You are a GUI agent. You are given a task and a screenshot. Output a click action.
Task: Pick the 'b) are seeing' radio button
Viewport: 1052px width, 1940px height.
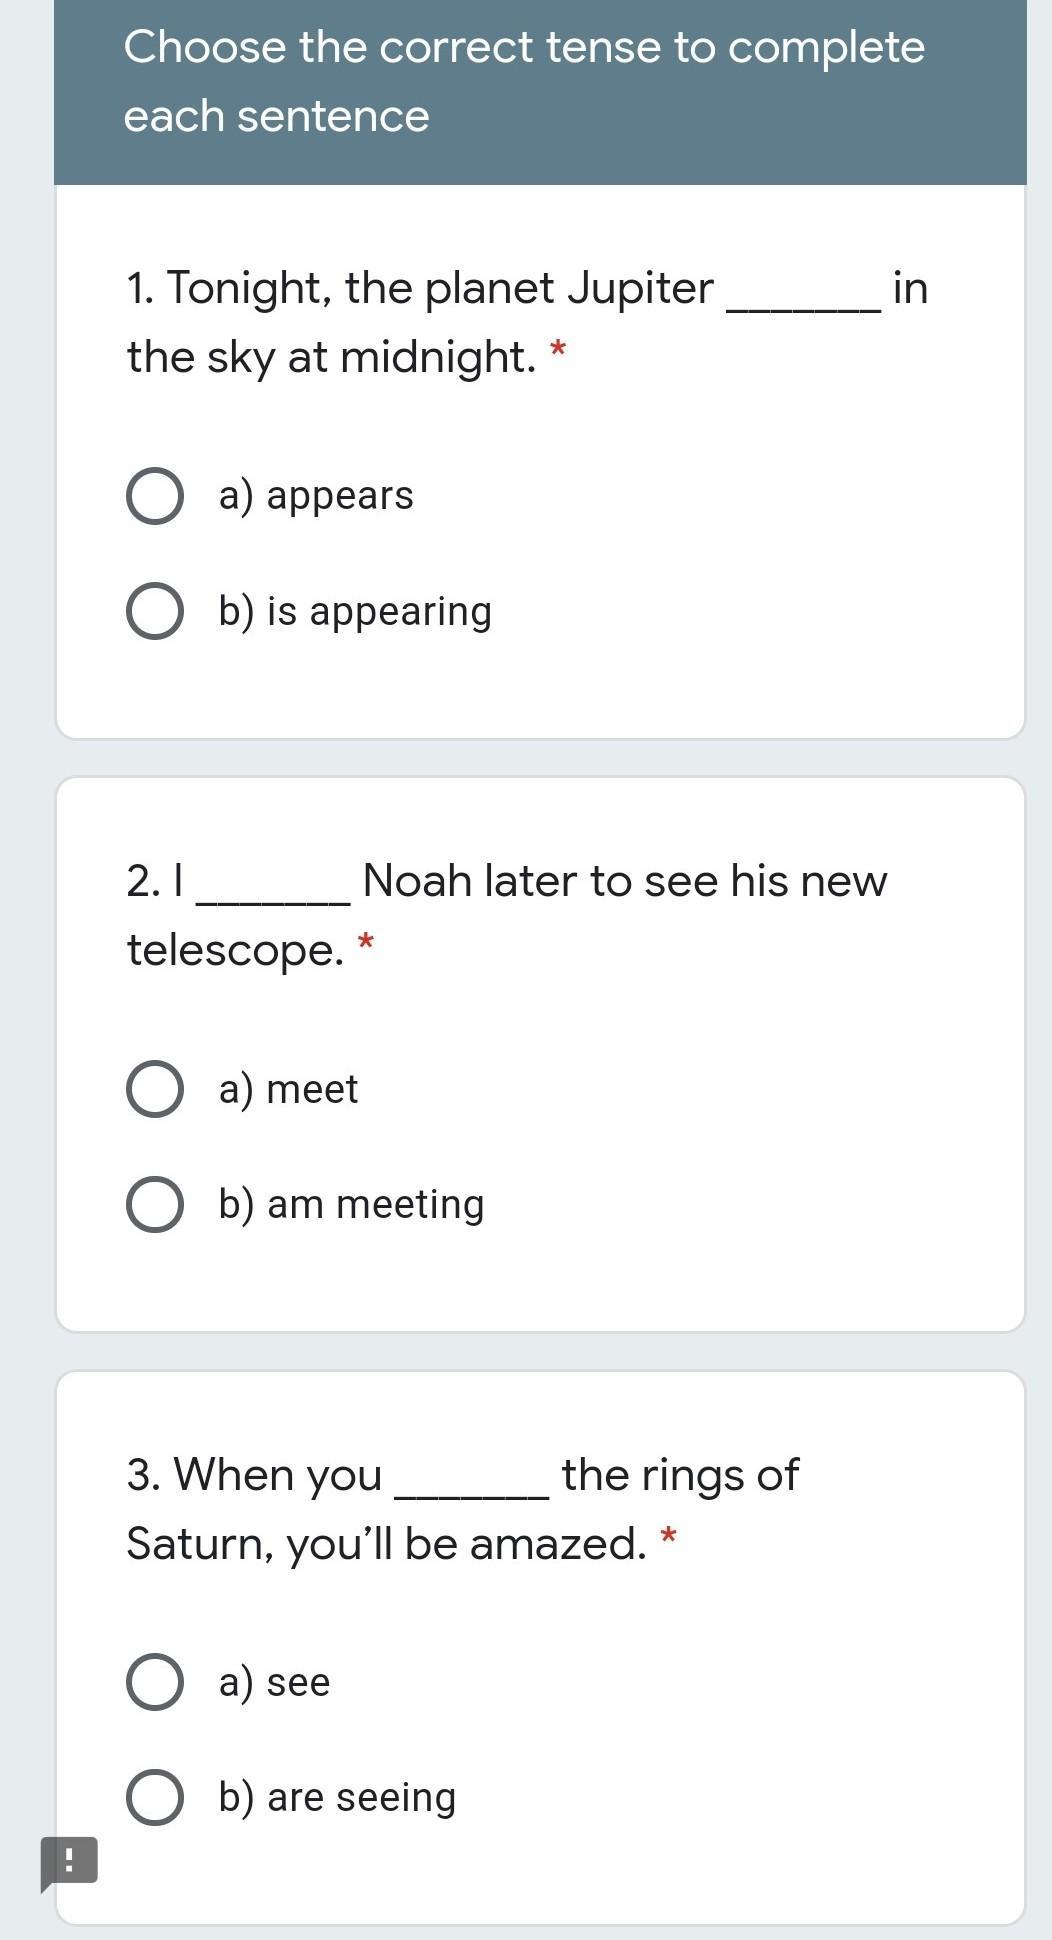pyautogui.click(x=155, y=1797)
